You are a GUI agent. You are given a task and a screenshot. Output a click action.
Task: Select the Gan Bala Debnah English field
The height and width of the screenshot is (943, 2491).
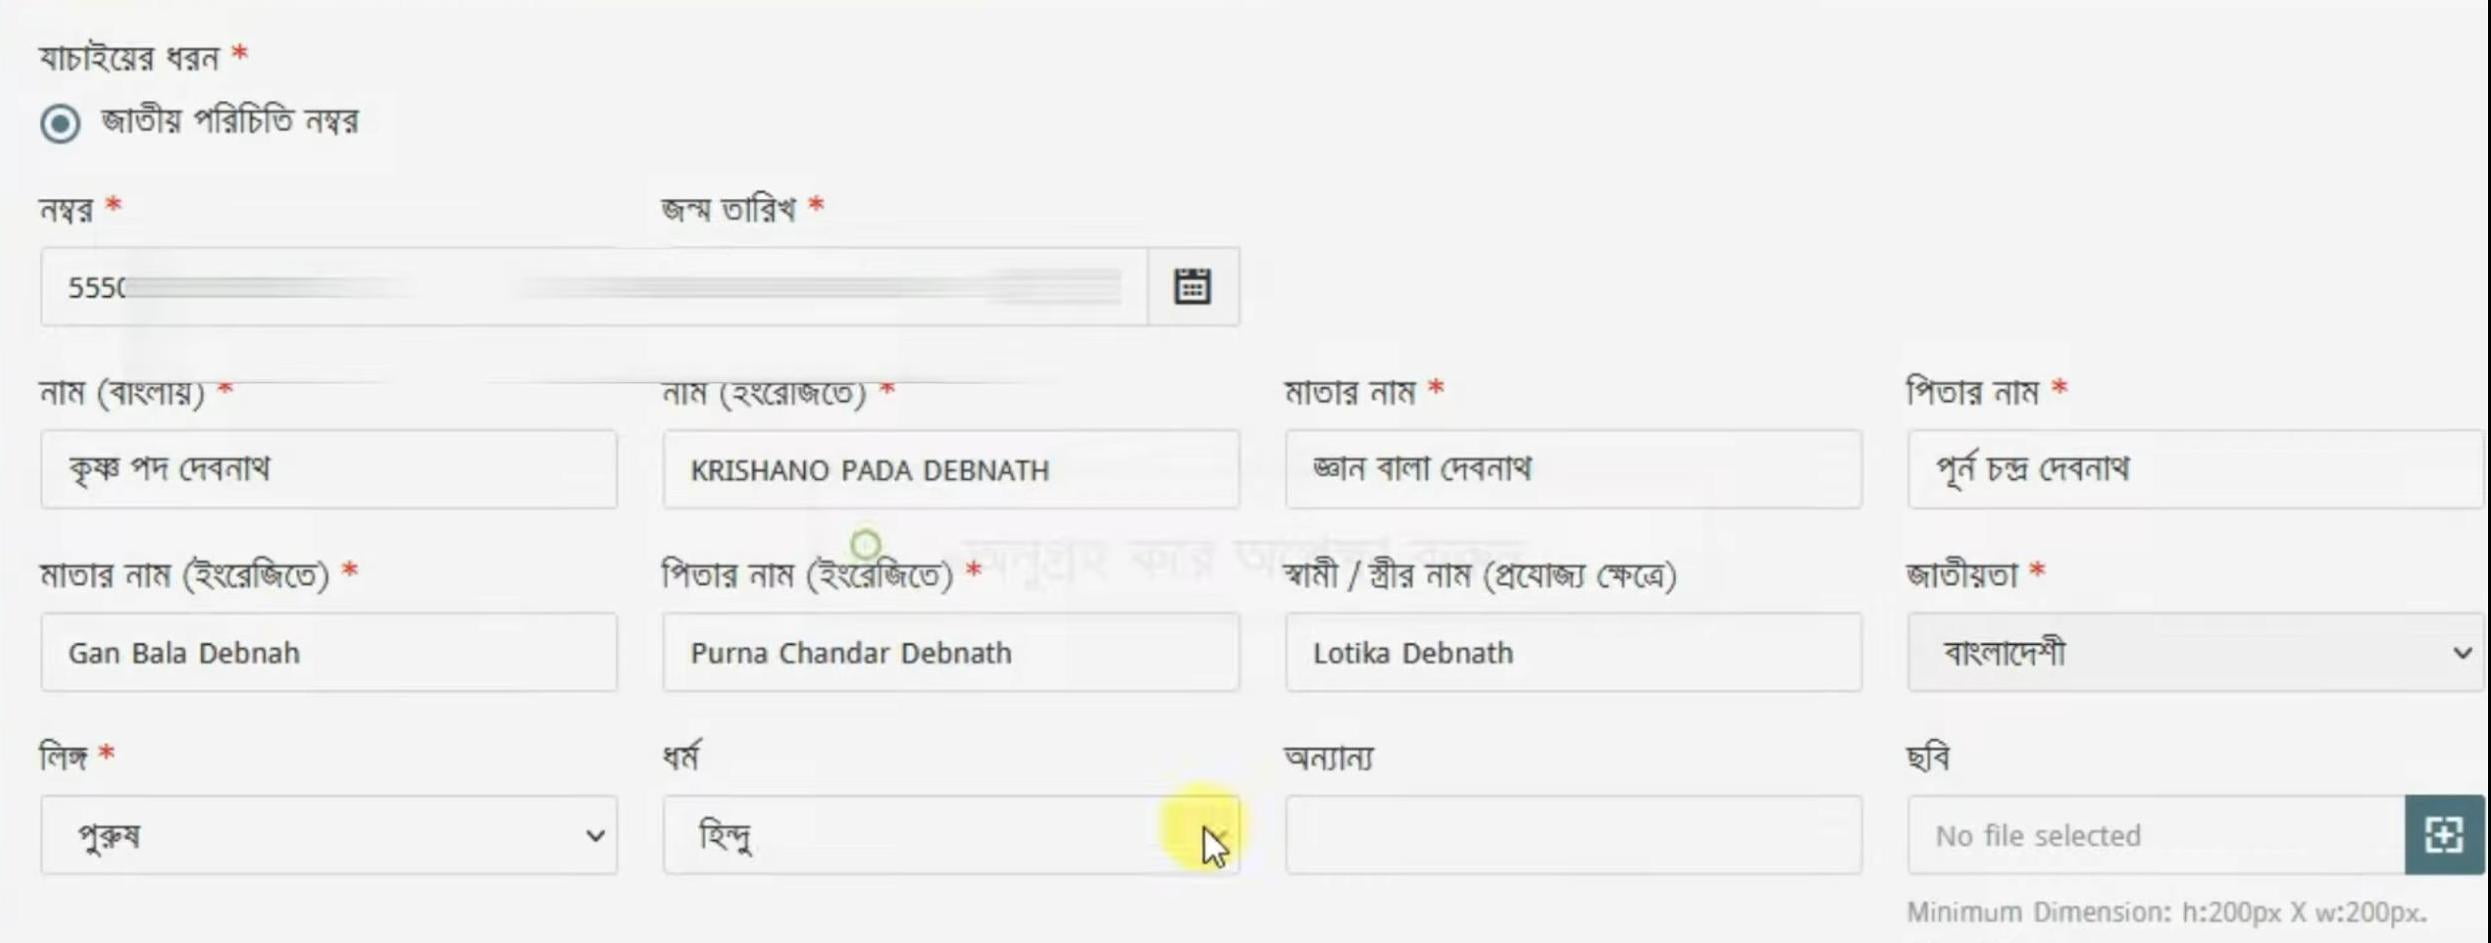click(x=330, y=652)
